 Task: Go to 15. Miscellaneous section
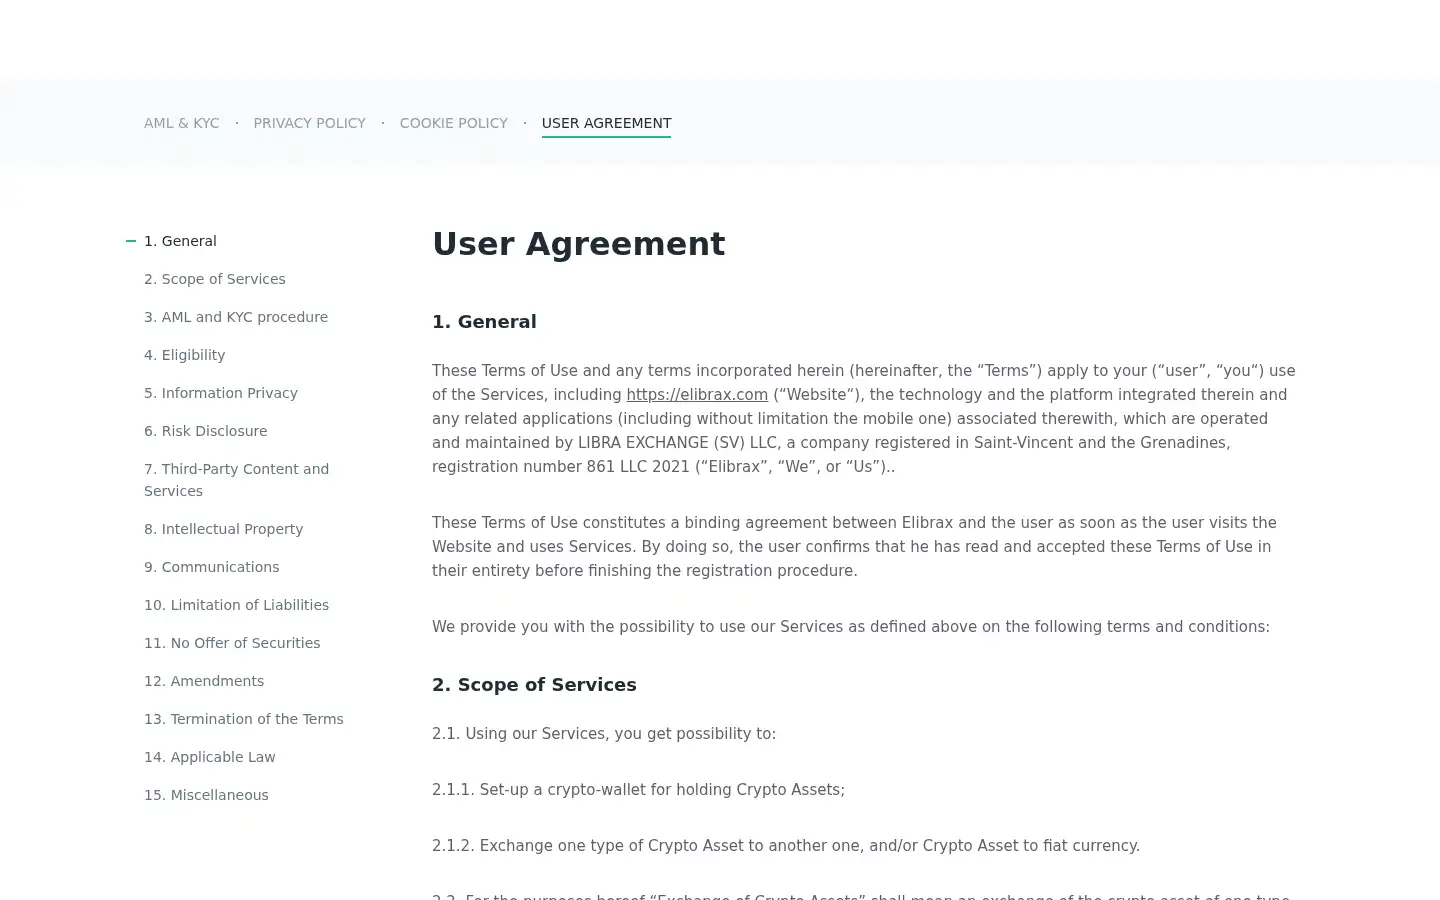point(206,795)
